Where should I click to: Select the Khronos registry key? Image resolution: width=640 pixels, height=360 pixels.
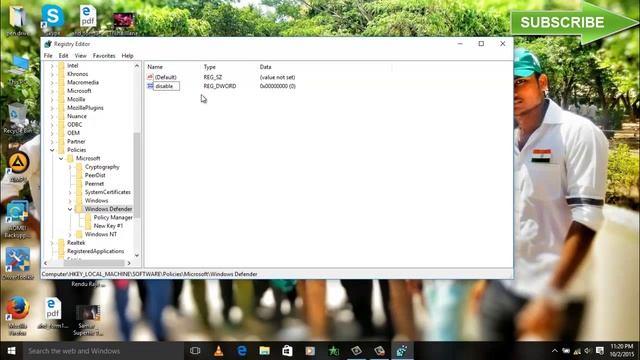point(77,74)
